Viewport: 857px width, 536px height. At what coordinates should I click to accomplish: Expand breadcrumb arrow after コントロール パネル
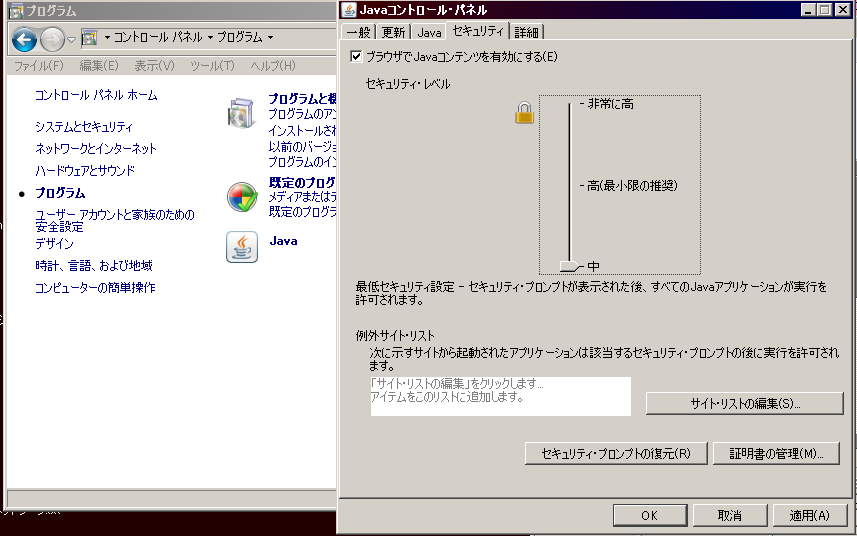click(x=211, y=38)
